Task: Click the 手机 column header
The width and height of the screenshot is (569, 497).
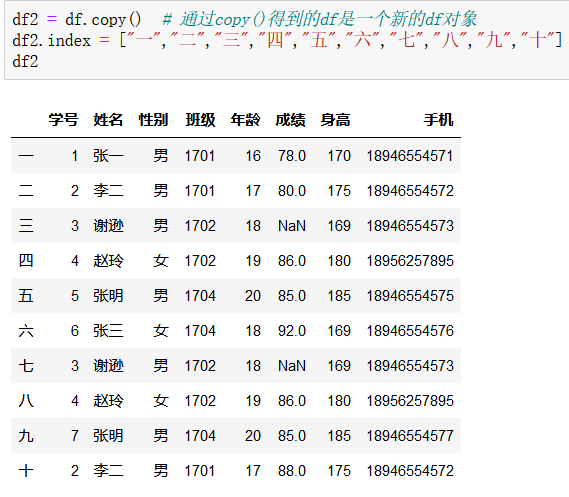Action: click(438, 120)
